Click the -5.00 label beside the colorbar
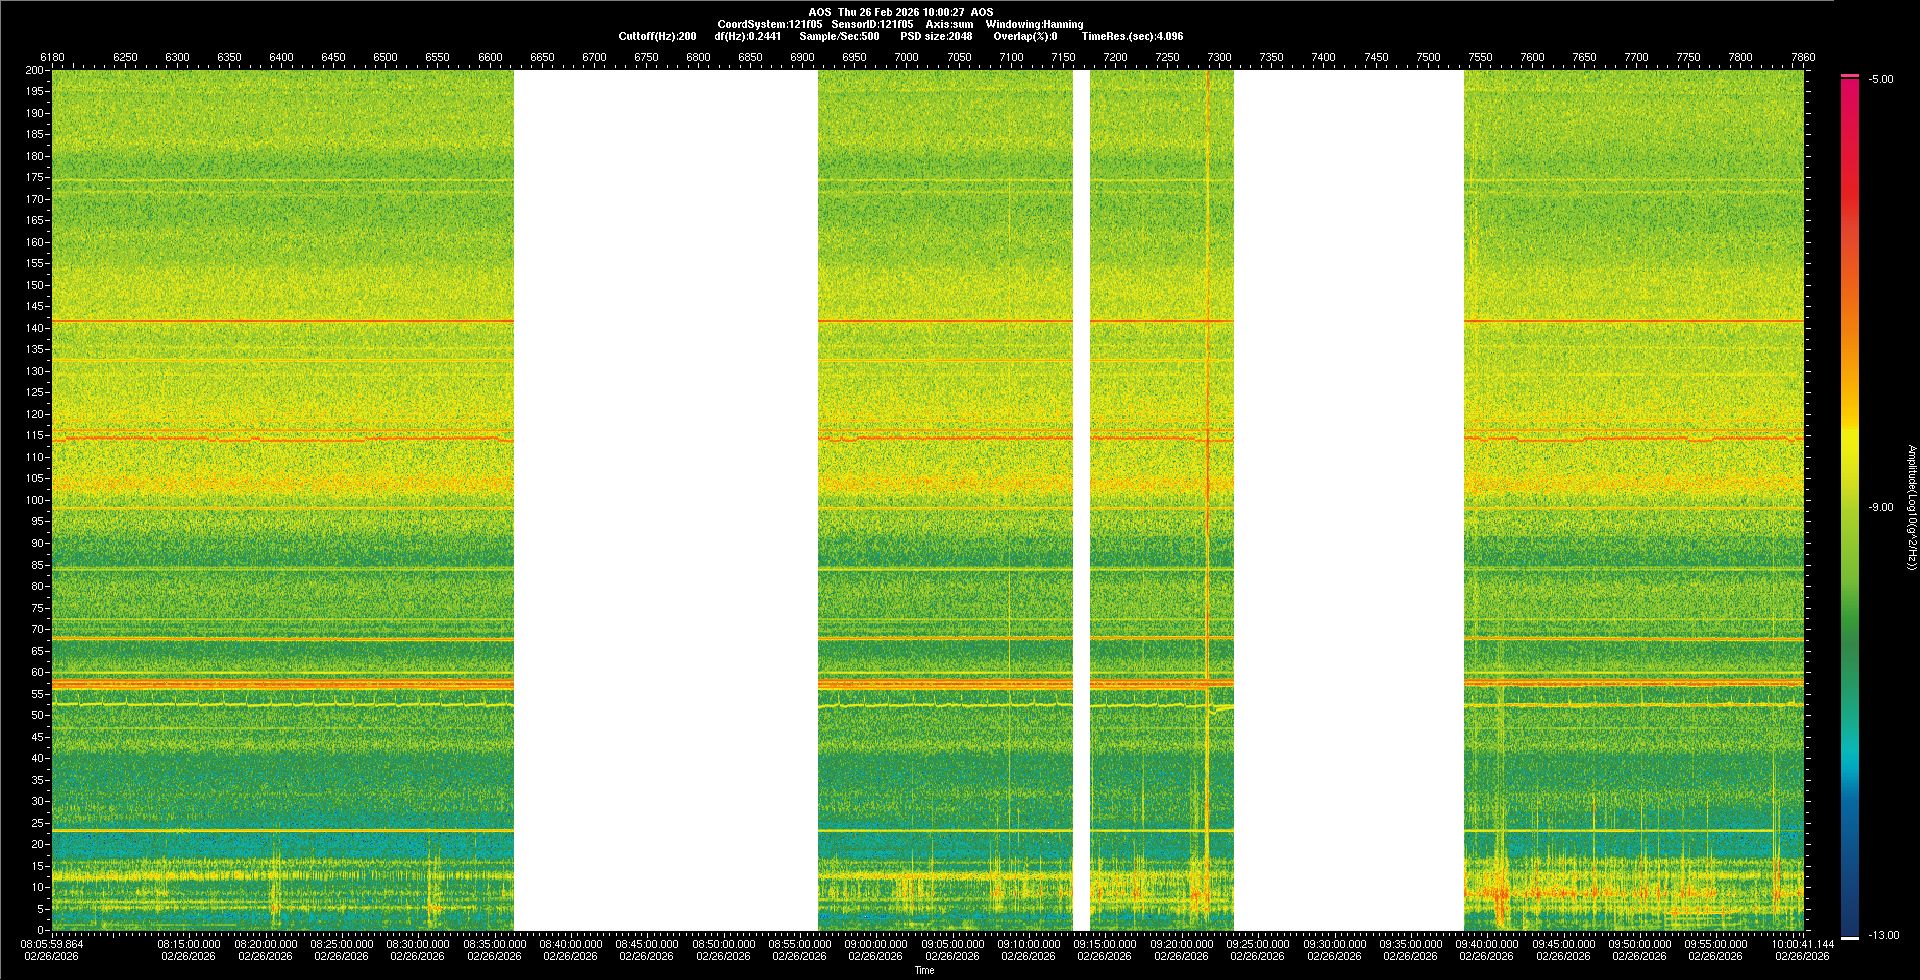This screenshot has height=980, width=1920. [1881, 80]
